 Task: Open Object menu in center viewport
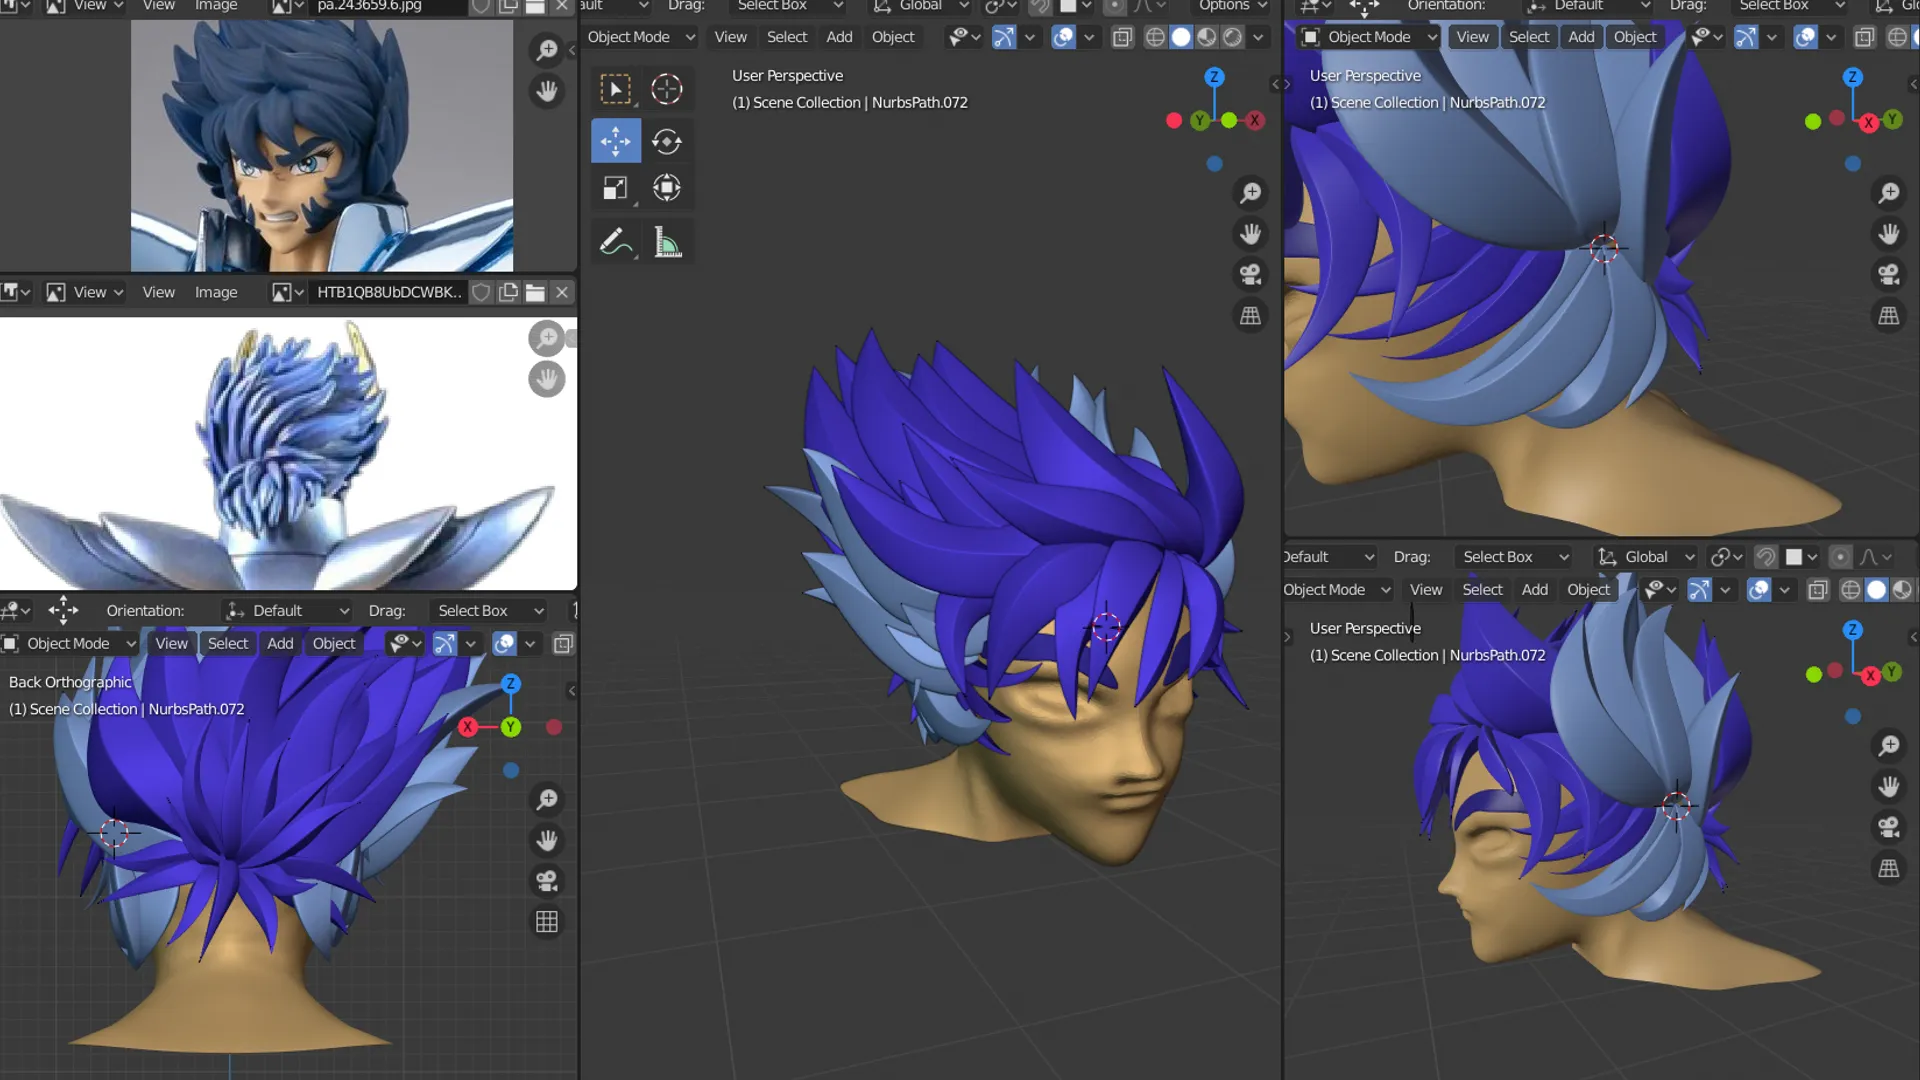point(893,37)
